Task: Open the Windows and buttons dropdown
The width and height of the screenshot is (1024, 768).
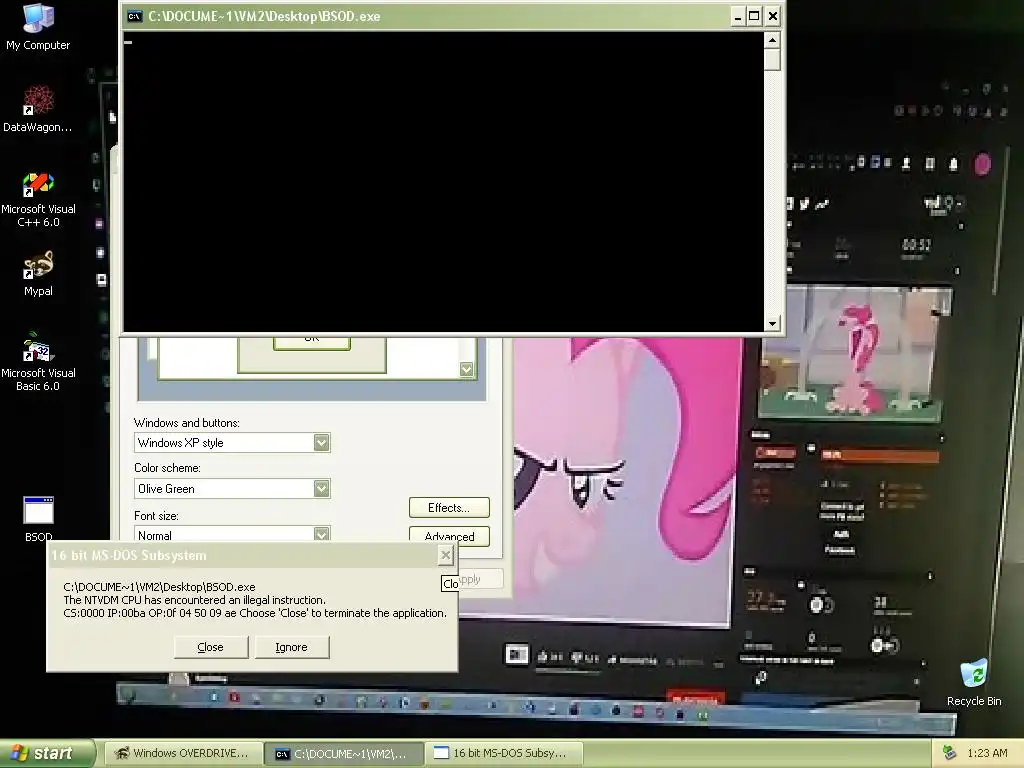Action: tap(321, 443)
